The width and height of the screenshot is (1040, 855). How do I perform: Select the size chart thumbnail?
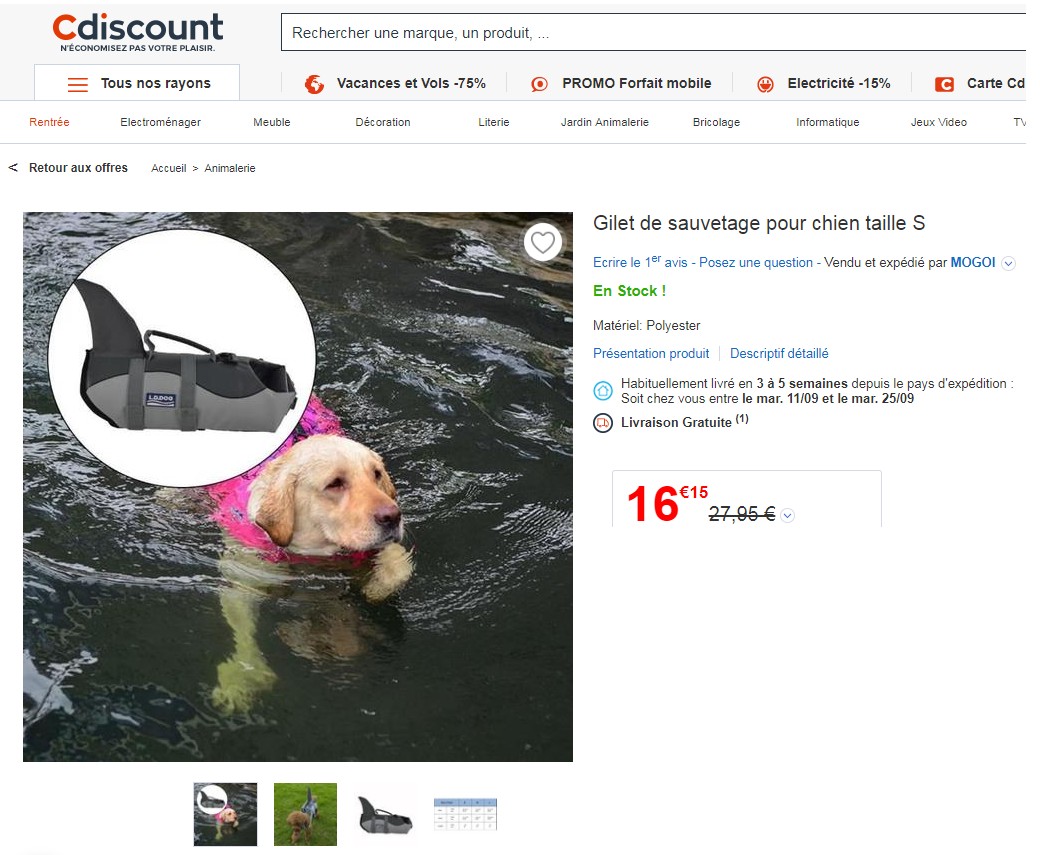[x=465, y=814]
